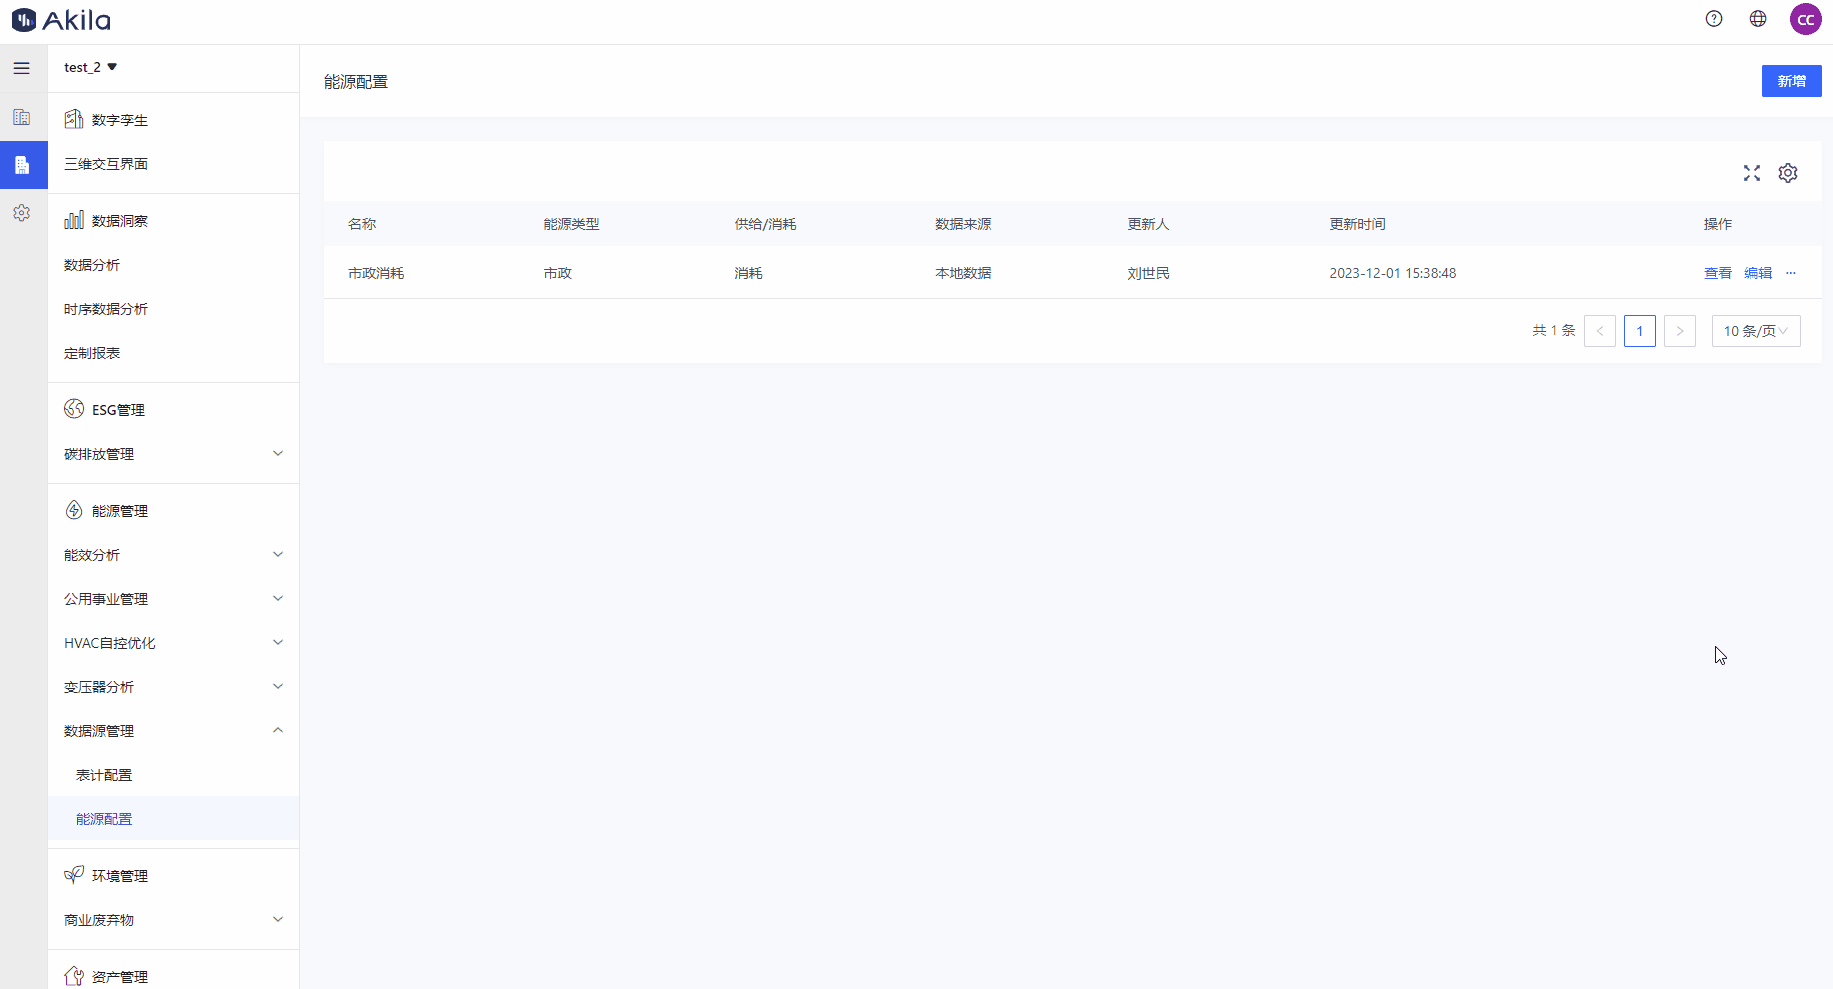The image size is (1833, 989).
Task: Click the 新增 button
Action: click(1791, 81)
